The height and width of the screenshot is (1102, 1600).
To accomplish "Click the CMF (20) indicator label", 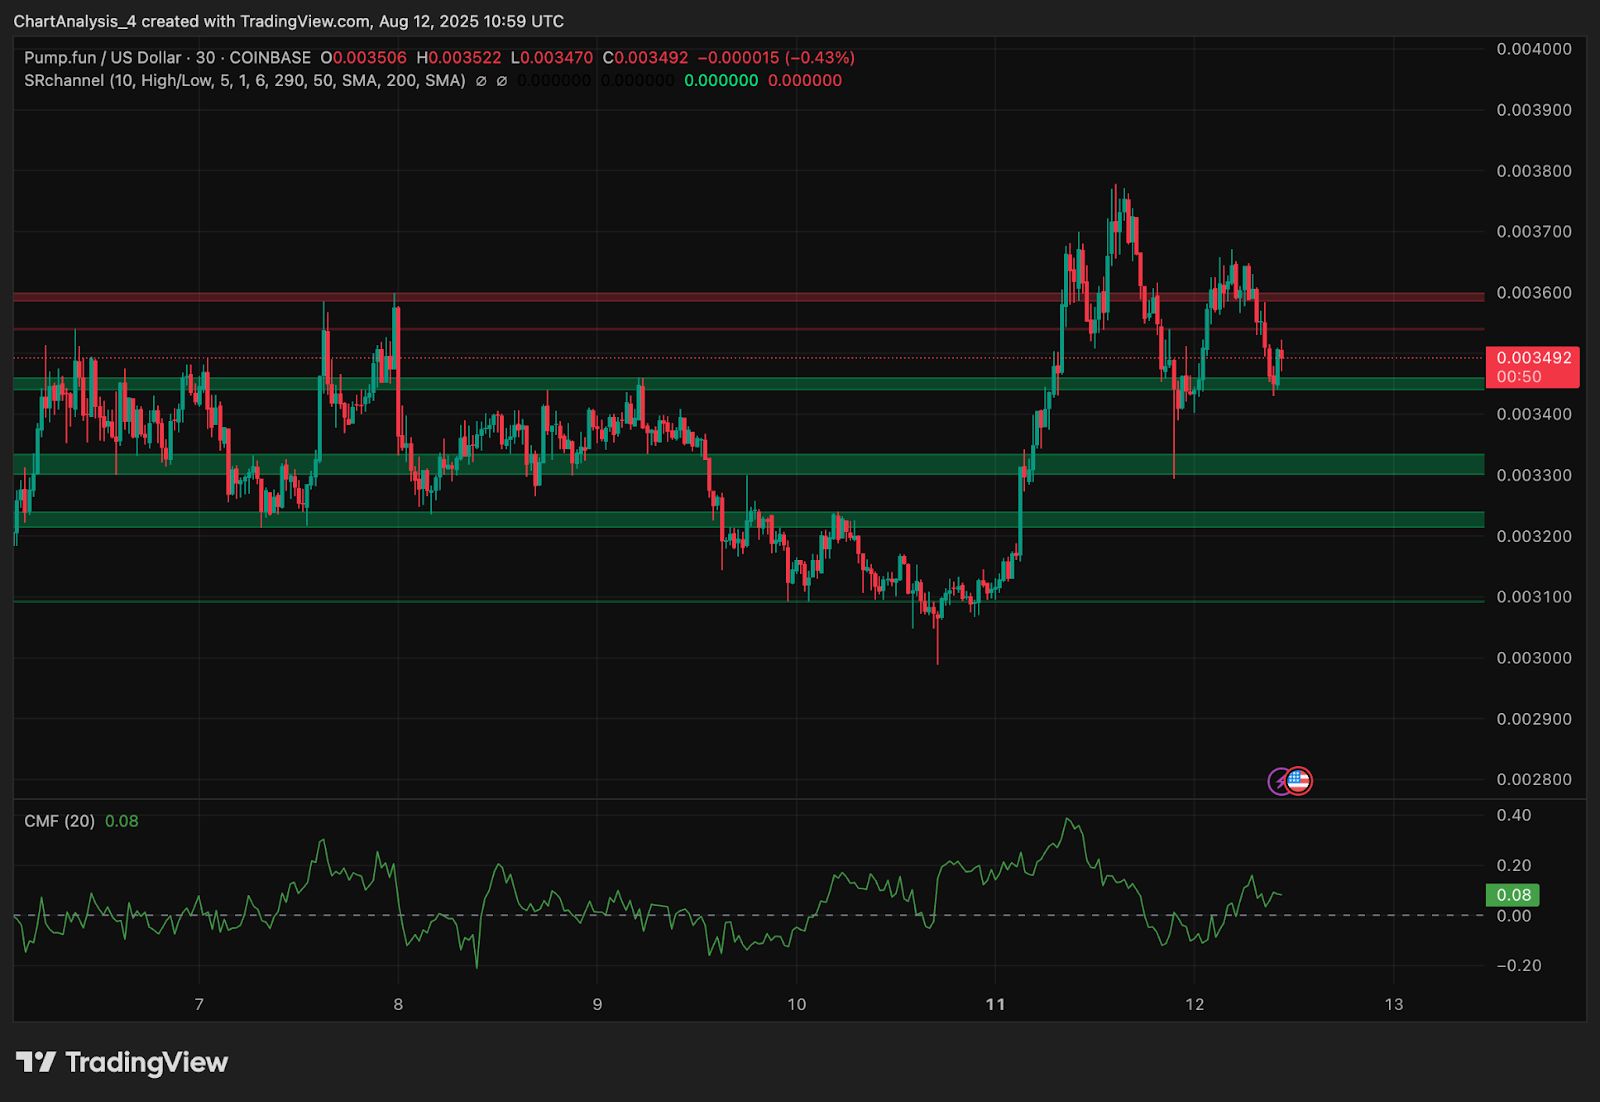I will (x=59, y=821).
